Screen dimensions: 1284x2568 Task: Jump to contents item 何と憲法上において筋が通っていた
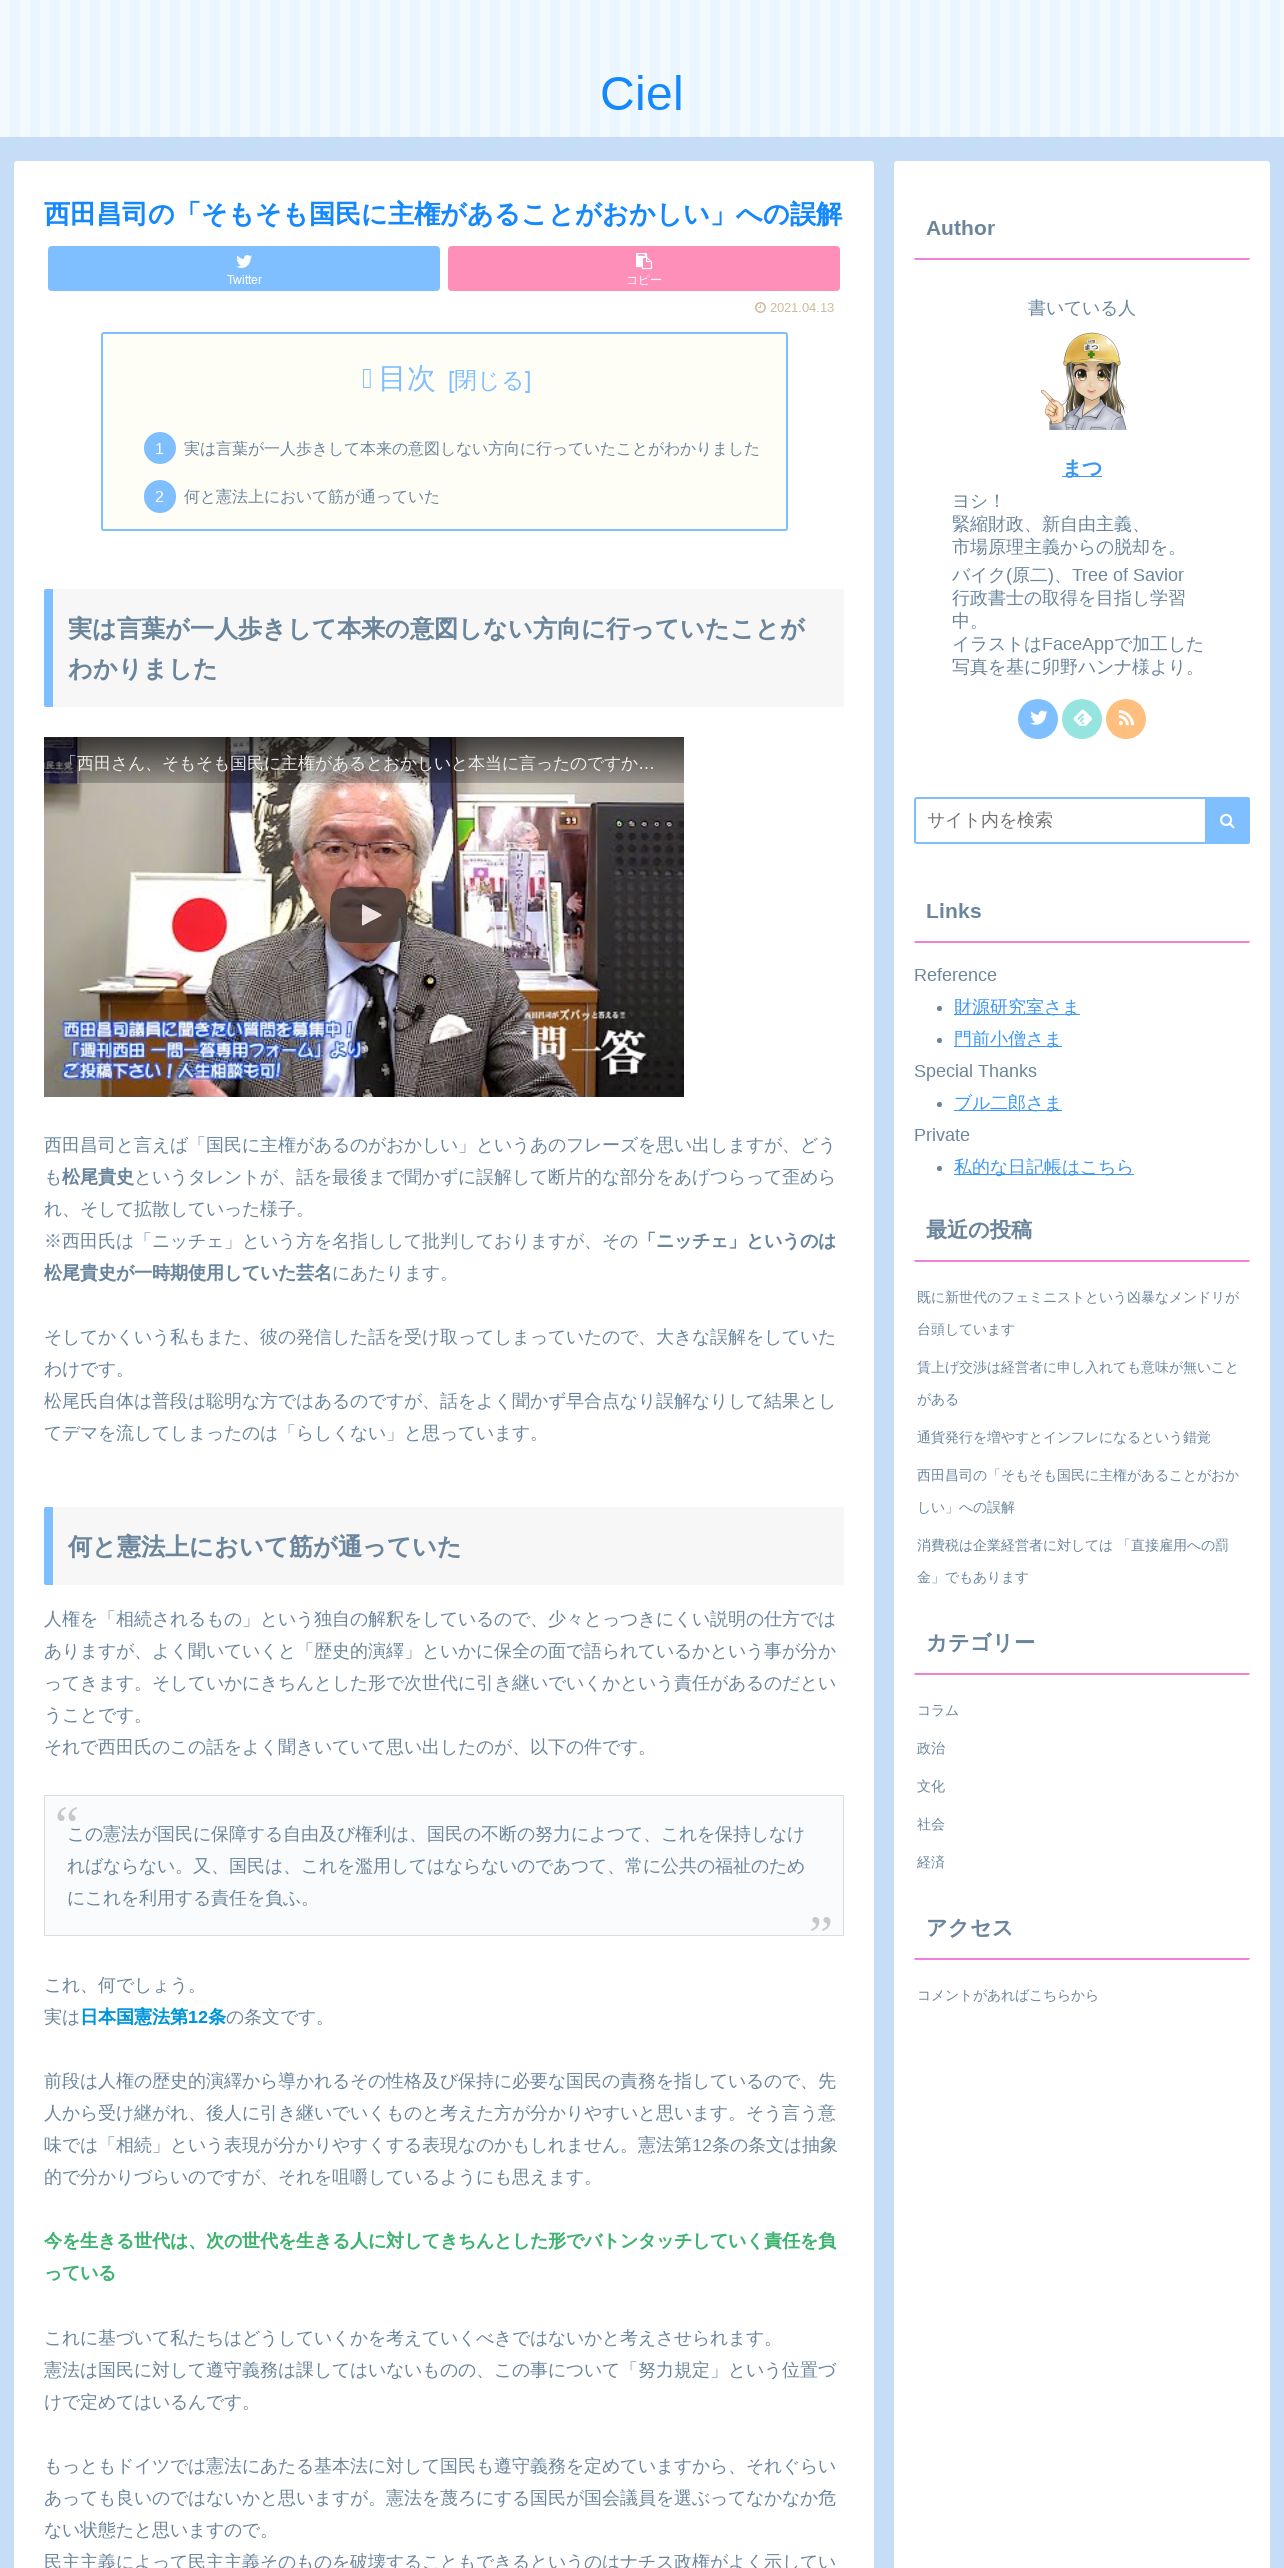[x=311, y=497]
